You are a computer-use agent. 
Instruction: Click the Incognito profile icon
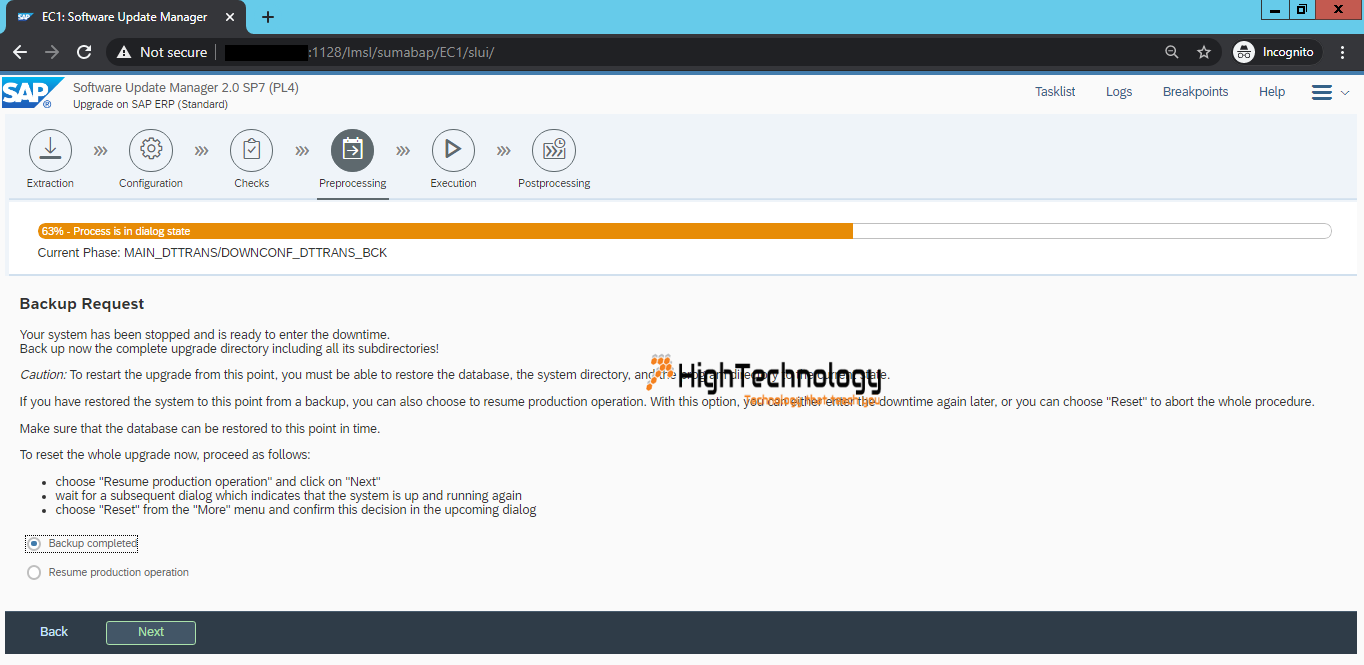tap(1244, 52)
